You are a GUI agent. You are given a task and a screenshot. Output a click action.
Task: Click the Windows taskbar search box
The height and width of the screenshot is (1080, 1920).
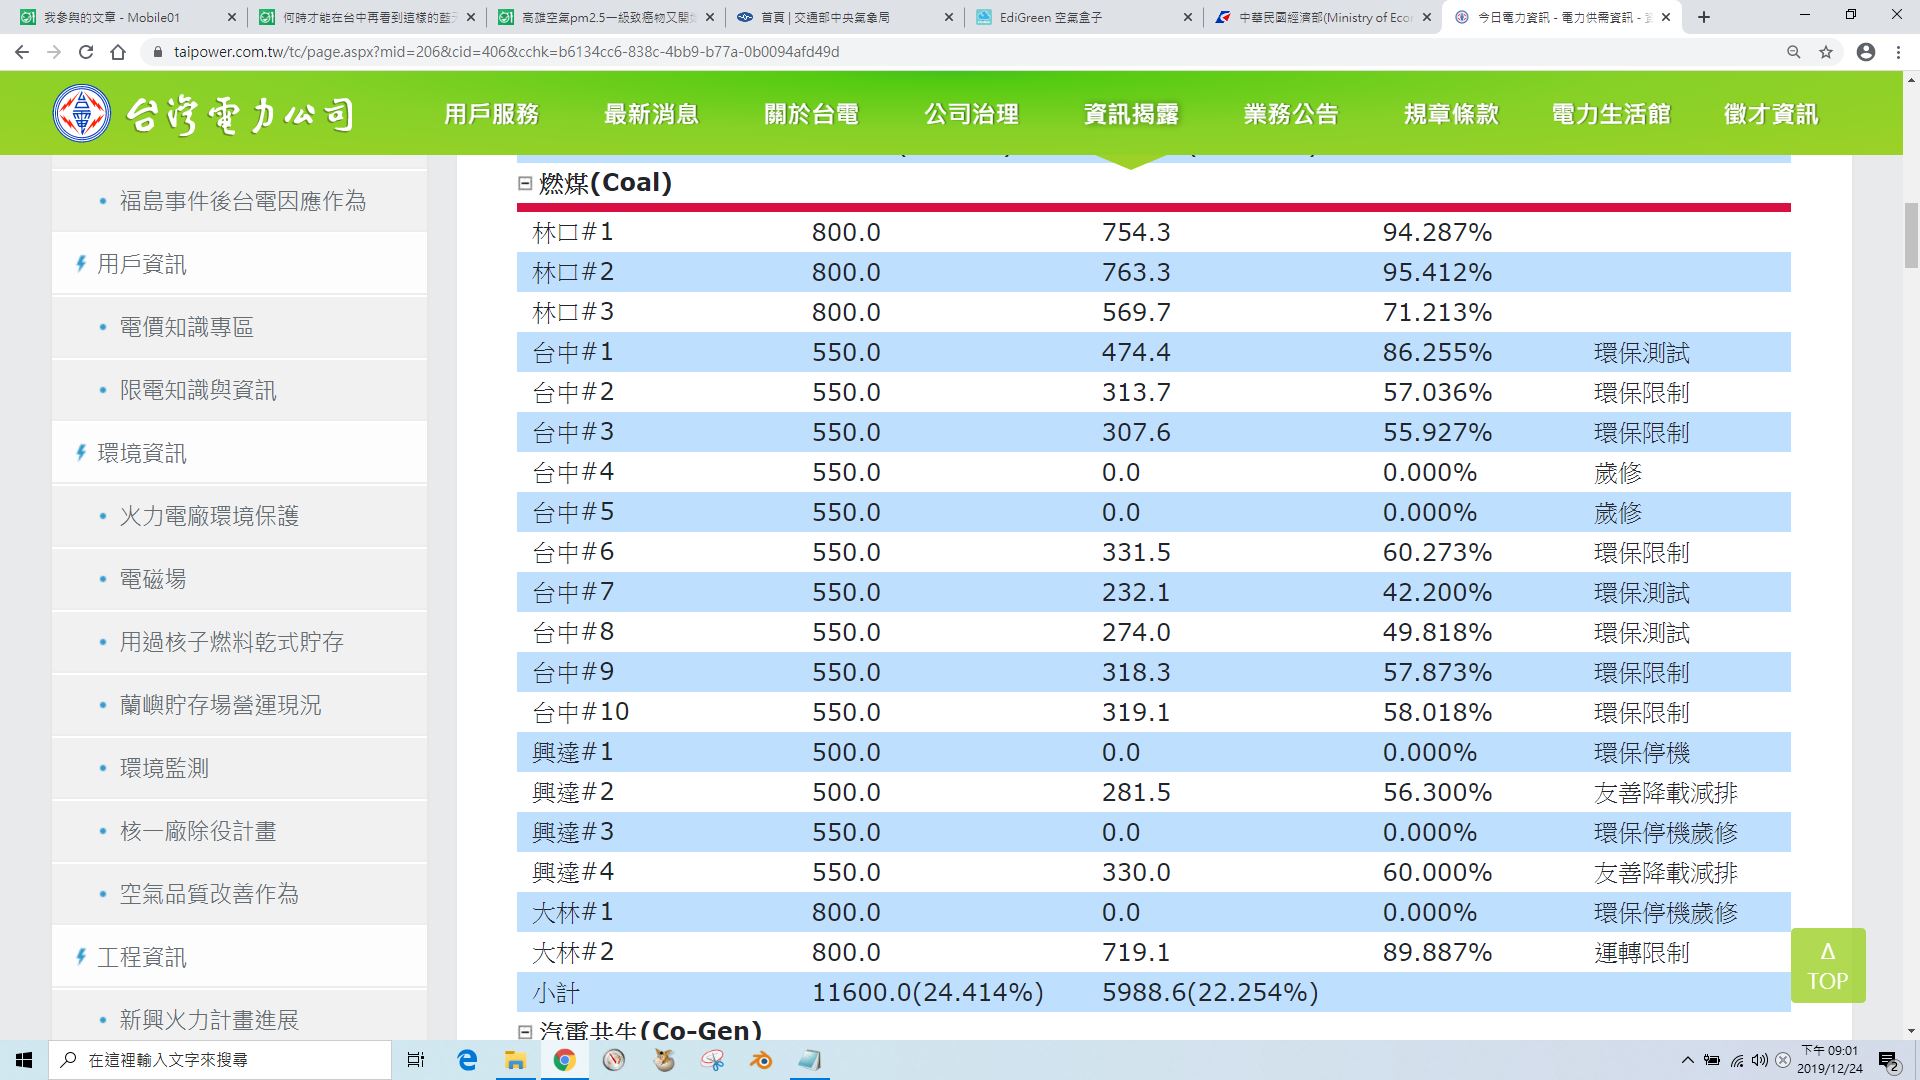(220, 1060)
